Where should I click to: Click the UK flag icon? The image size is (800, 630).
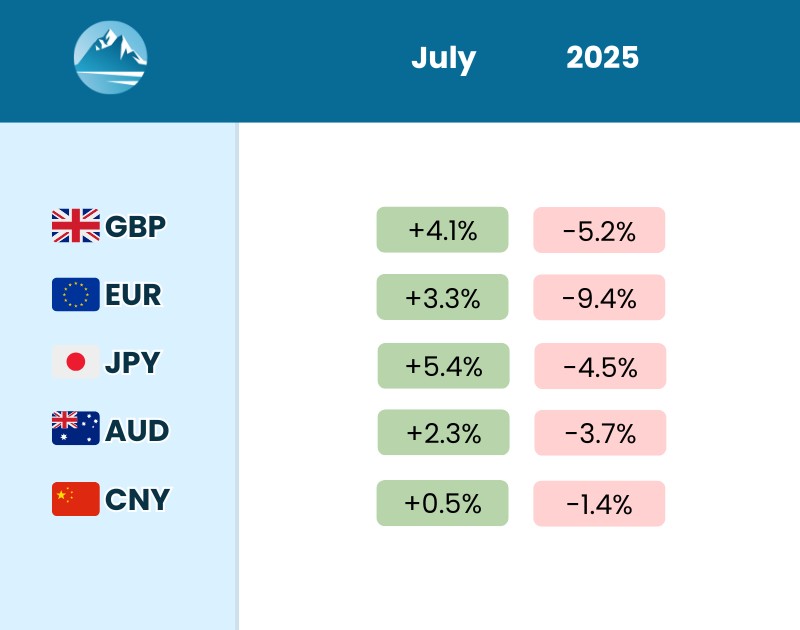tap(76, 226)
